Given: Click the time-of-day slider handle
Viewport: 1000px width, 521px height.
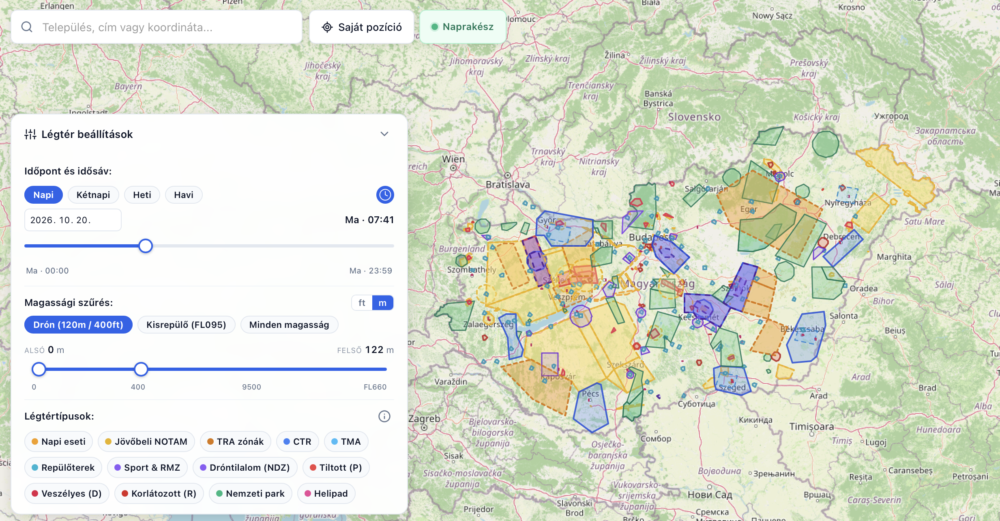Looking at the screenshot, I should click(145, 246).
